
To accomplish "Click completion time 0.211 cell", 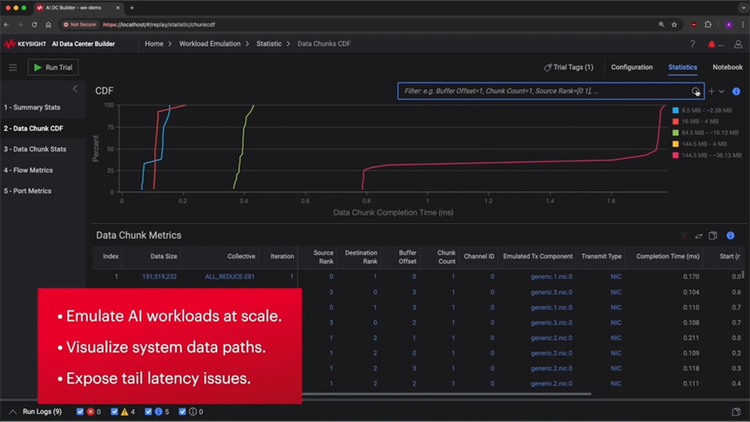I will (691, 338).
